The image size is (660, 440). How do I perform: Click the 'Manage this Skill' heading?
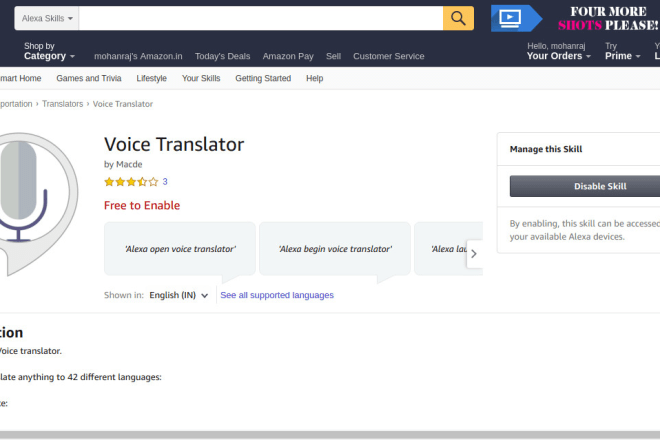pyautogui.click(x=546, y=149)
